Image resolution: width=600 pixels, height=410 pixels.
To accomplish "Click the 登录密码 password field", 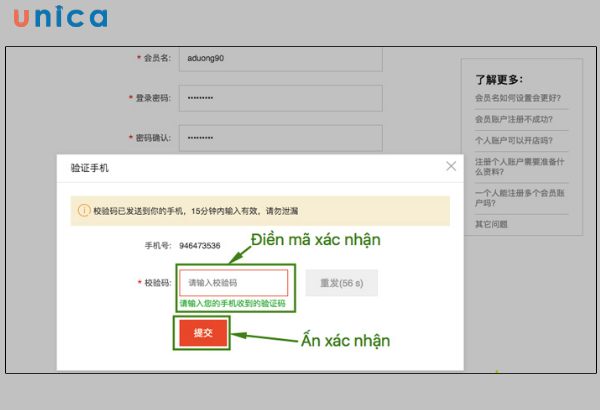I will point(280,98).
